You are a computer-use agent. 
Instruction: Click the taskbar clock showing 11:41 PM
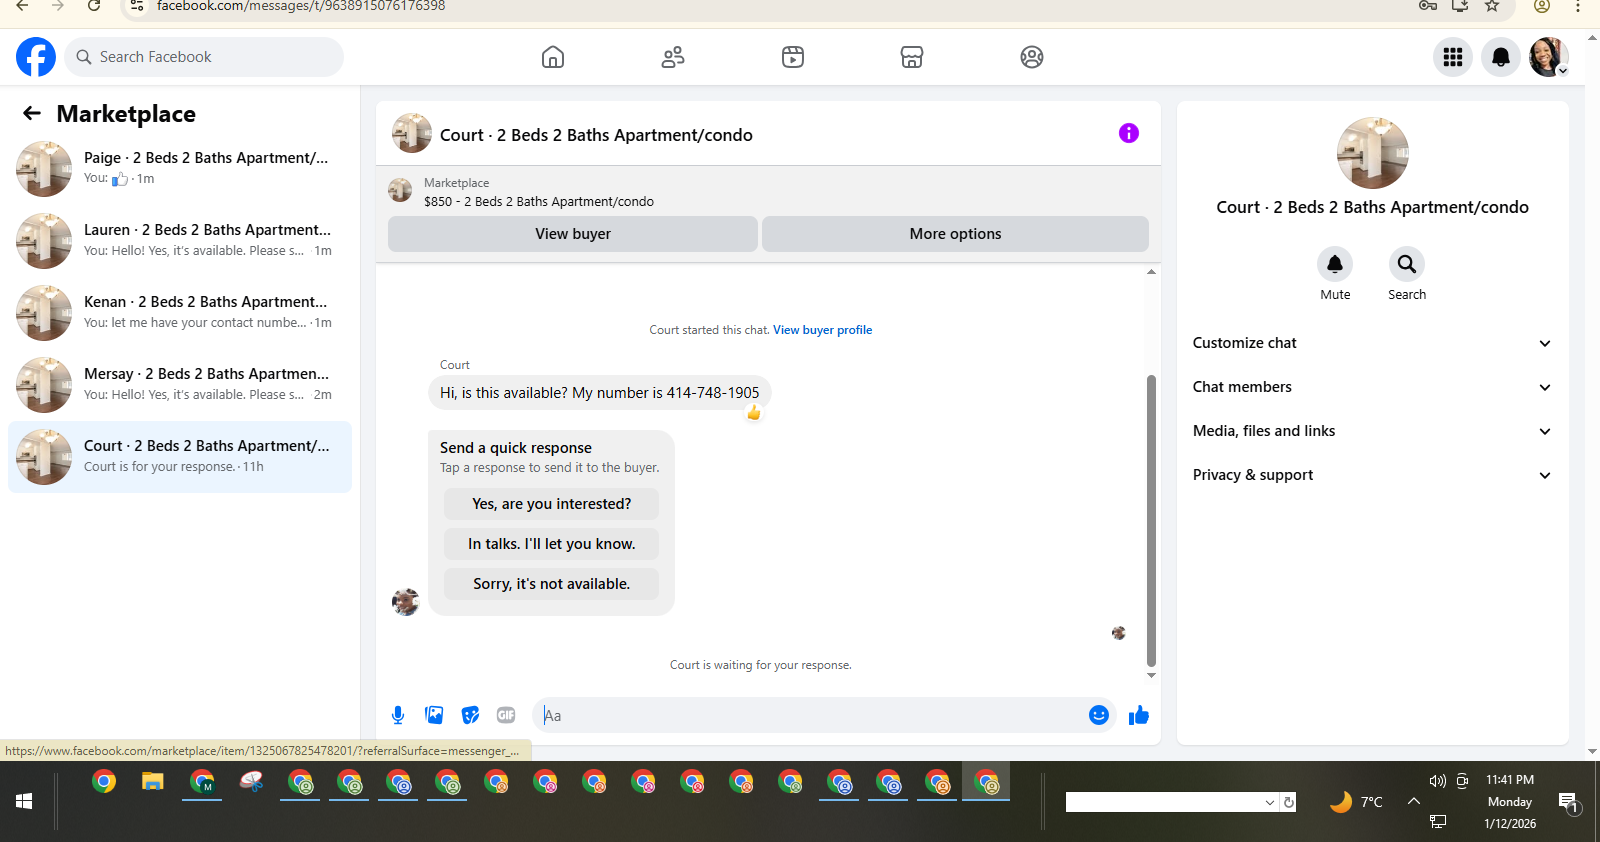1510,780
